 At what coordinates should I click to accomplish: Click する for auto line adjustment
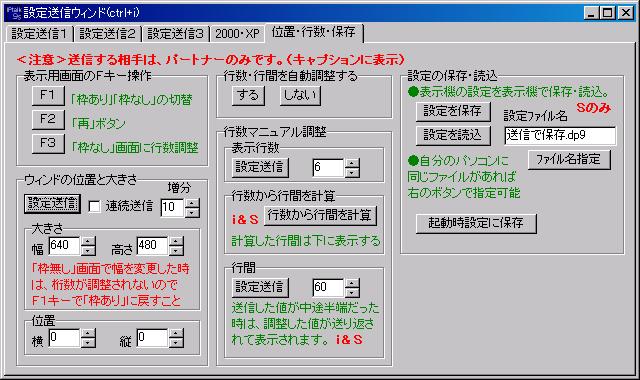(248, 96)
